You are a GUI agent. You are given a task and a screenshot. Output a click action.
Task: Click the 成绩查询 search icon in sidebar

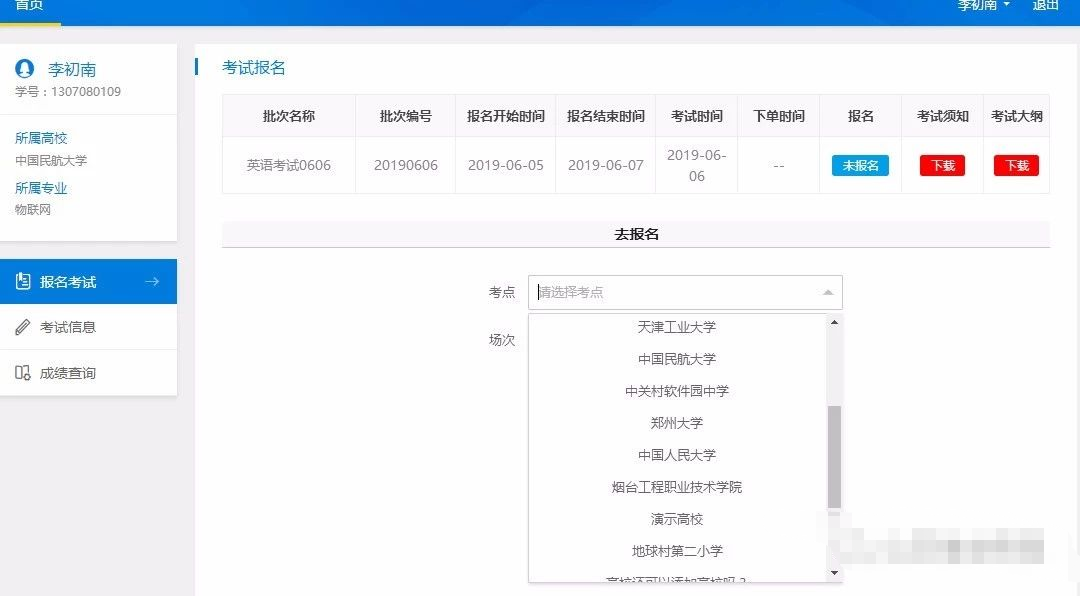(x=23, y=373)
